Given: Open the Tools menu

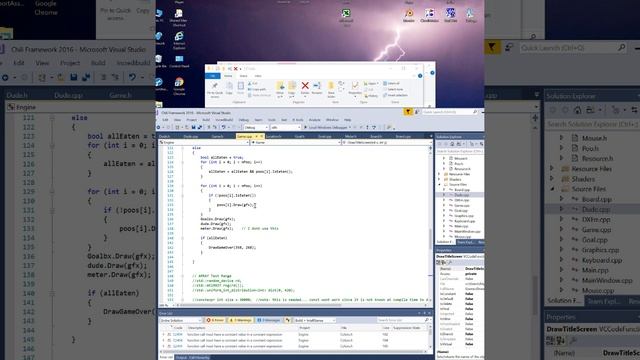Looking at the screenshot, I should coord(272,120).
